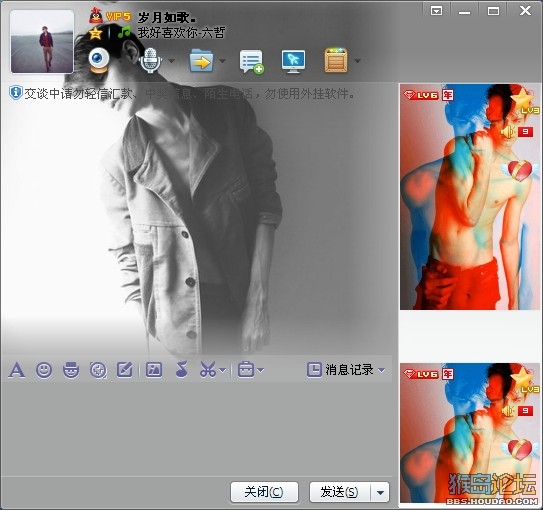Click the message history clock icon
This screenshot has width=543, height=510.
(314, 369)
